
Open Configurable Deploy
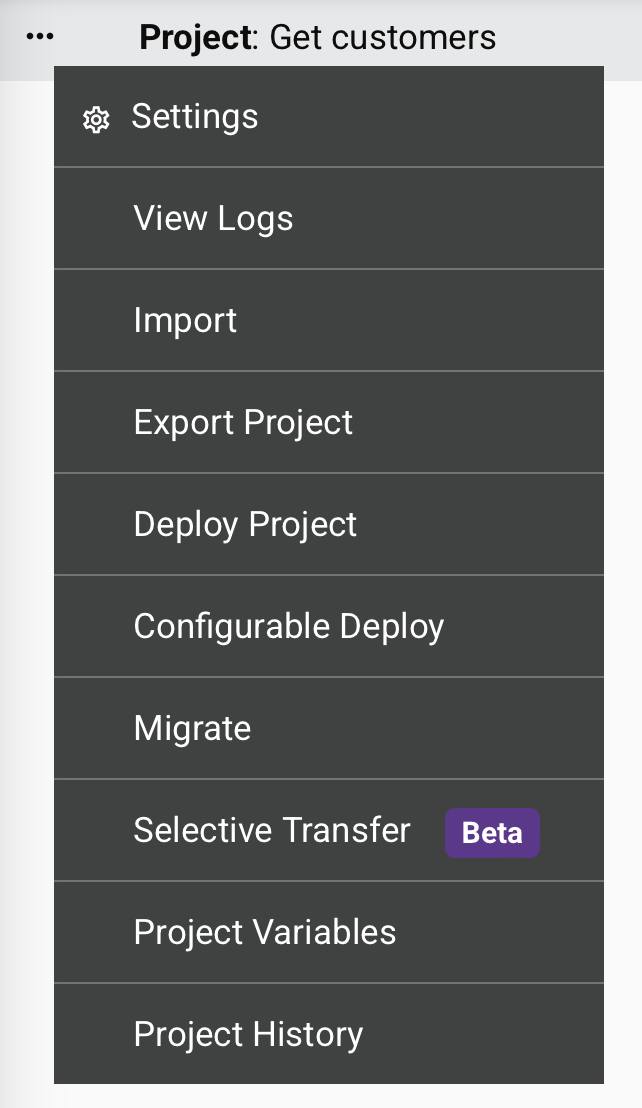click(x=288, y=627)
